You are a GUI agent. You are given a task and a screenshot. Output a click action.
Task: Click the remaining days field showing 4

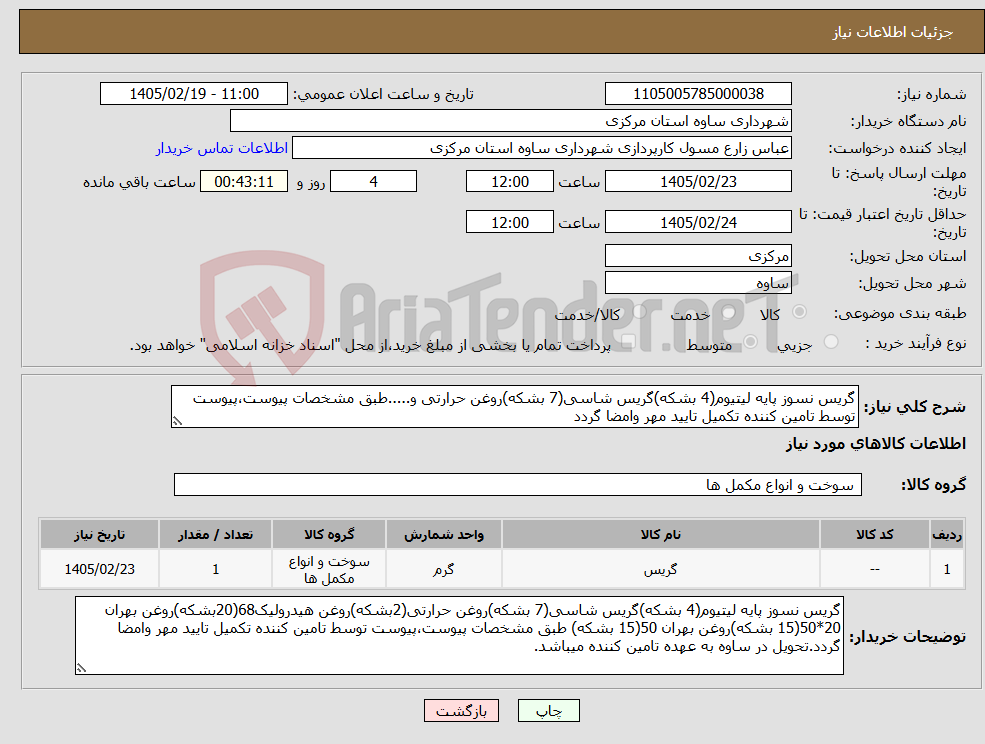tap(373, 182)
